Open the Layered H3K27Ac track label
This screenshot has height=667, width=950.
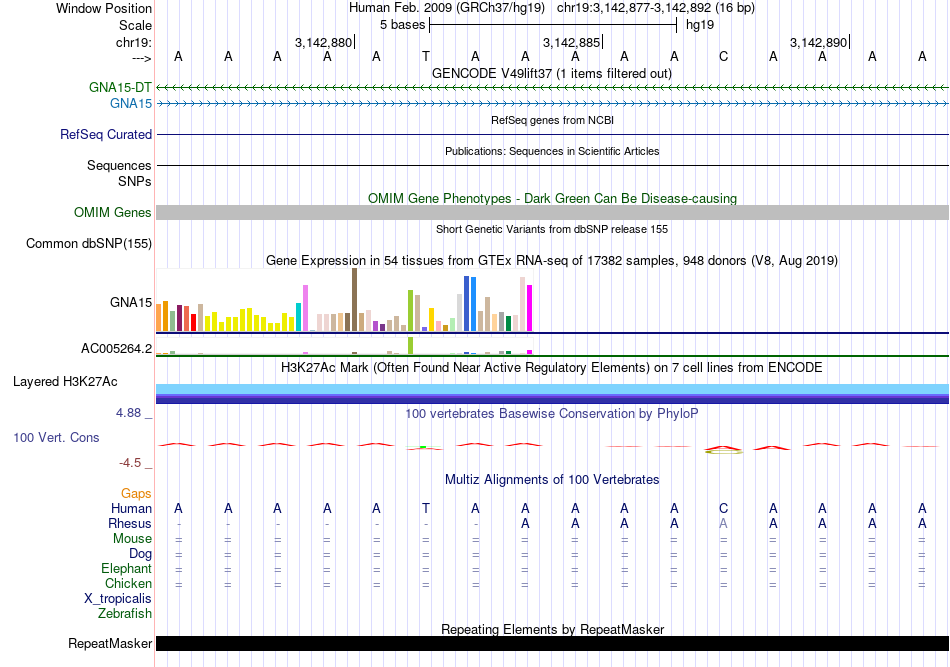[65, 382]
